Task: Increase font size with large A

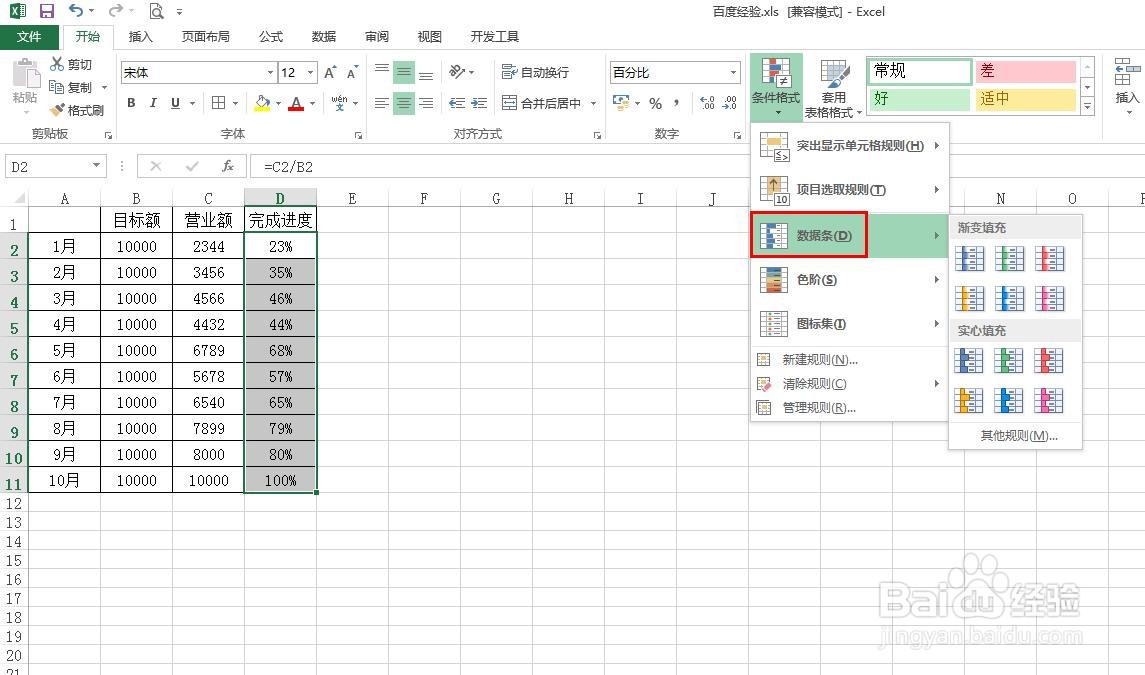Action: point(330,72)
